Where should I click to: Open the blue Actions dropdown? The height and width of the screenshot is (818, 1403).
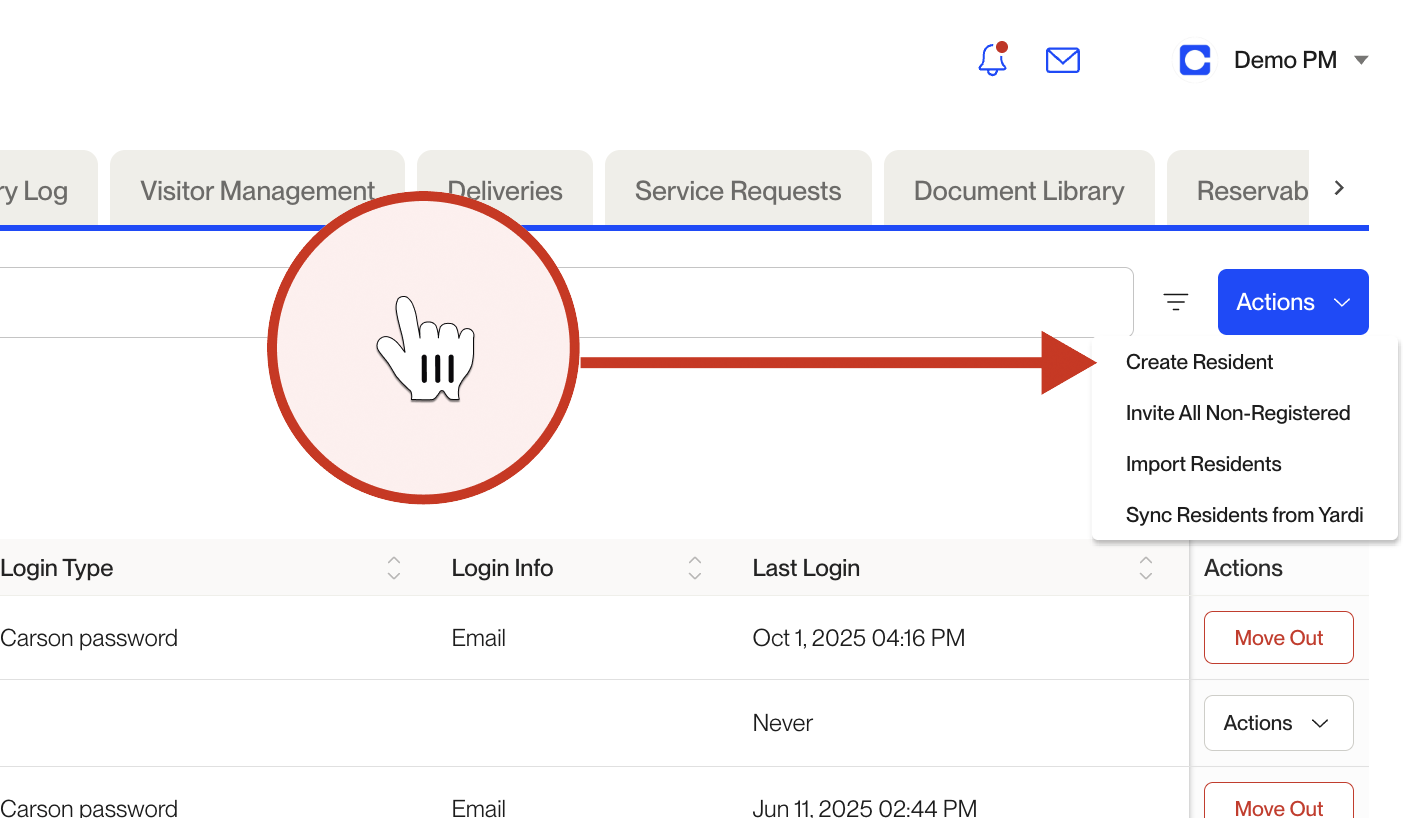pos(1293,302)
